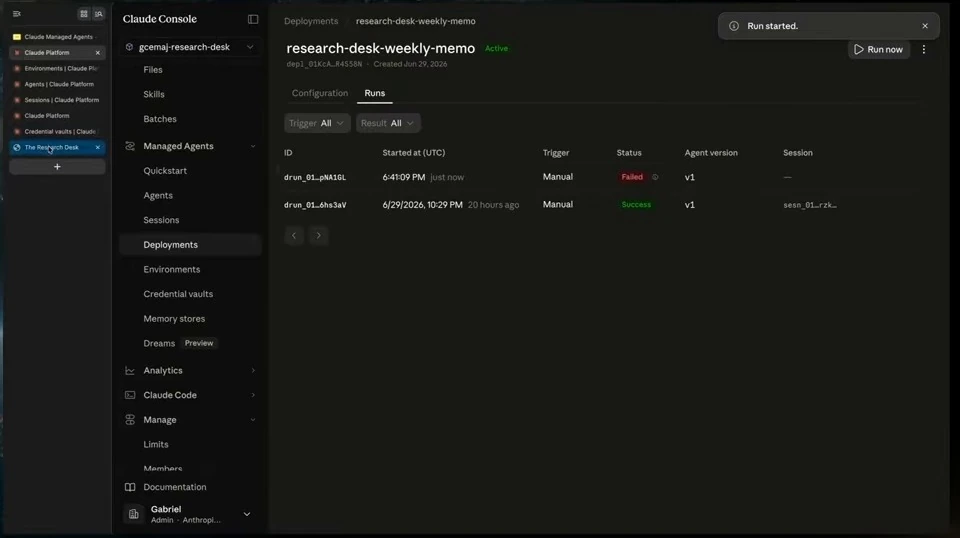Switch to the Configuration tab
The image size is (960, 538).
320,93
